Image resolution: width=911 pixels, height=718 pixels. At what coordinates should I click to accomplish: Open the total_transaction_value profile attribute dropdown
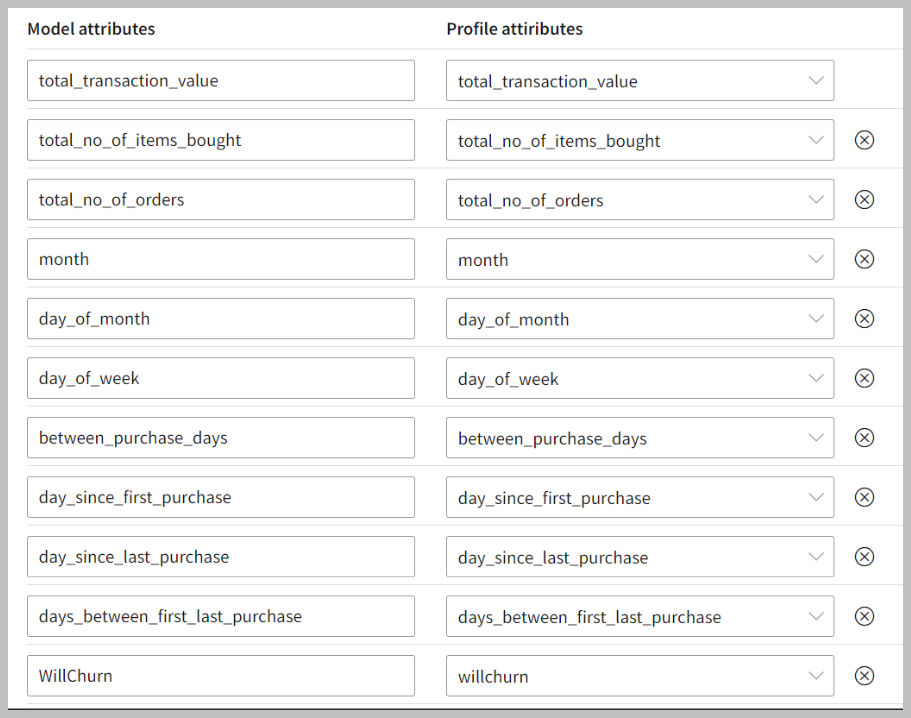click(639, 81)
